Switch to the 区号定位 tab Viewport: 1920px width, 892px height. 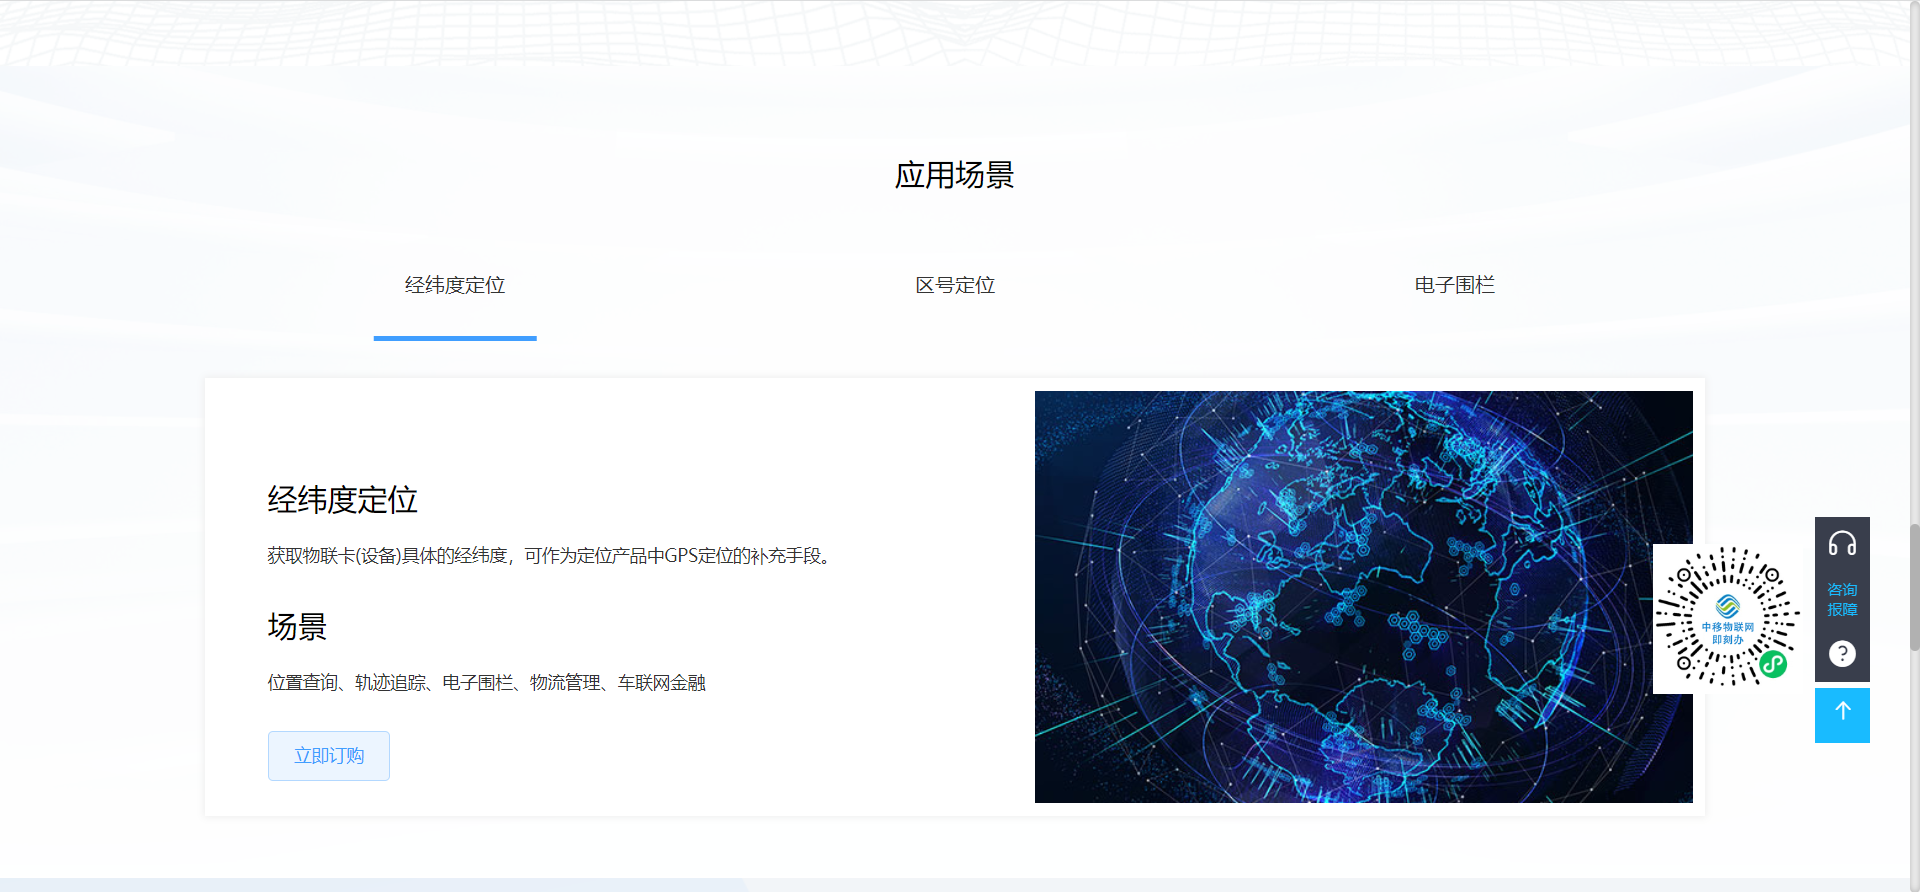(955, 285)
